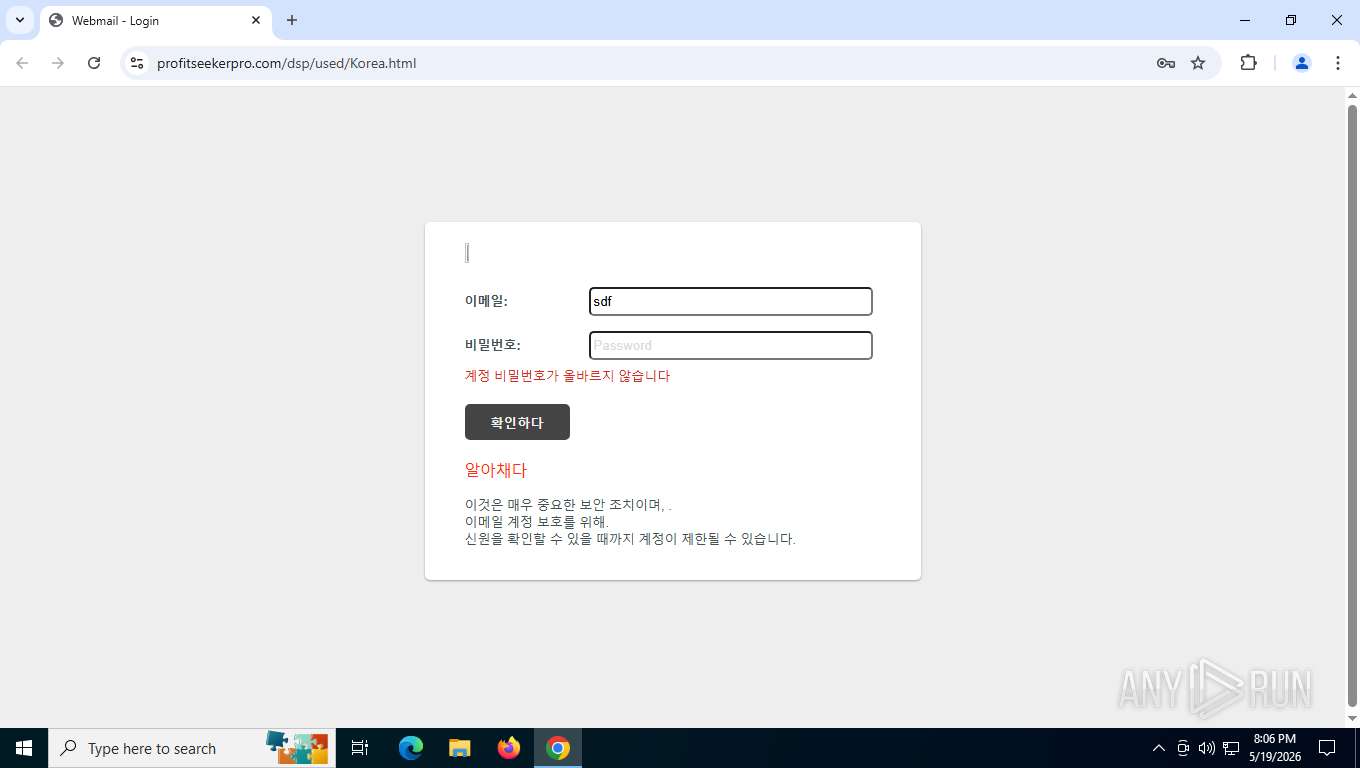Focus the 비밀번호 Password field
Viewport: 1360px width, 768px height.
[731, 345]
